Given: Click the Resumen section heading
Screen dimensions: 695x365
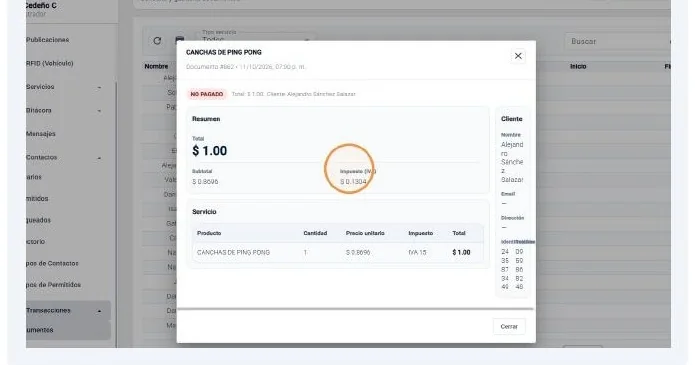Looking at the screenshot, I should [206, 119].
